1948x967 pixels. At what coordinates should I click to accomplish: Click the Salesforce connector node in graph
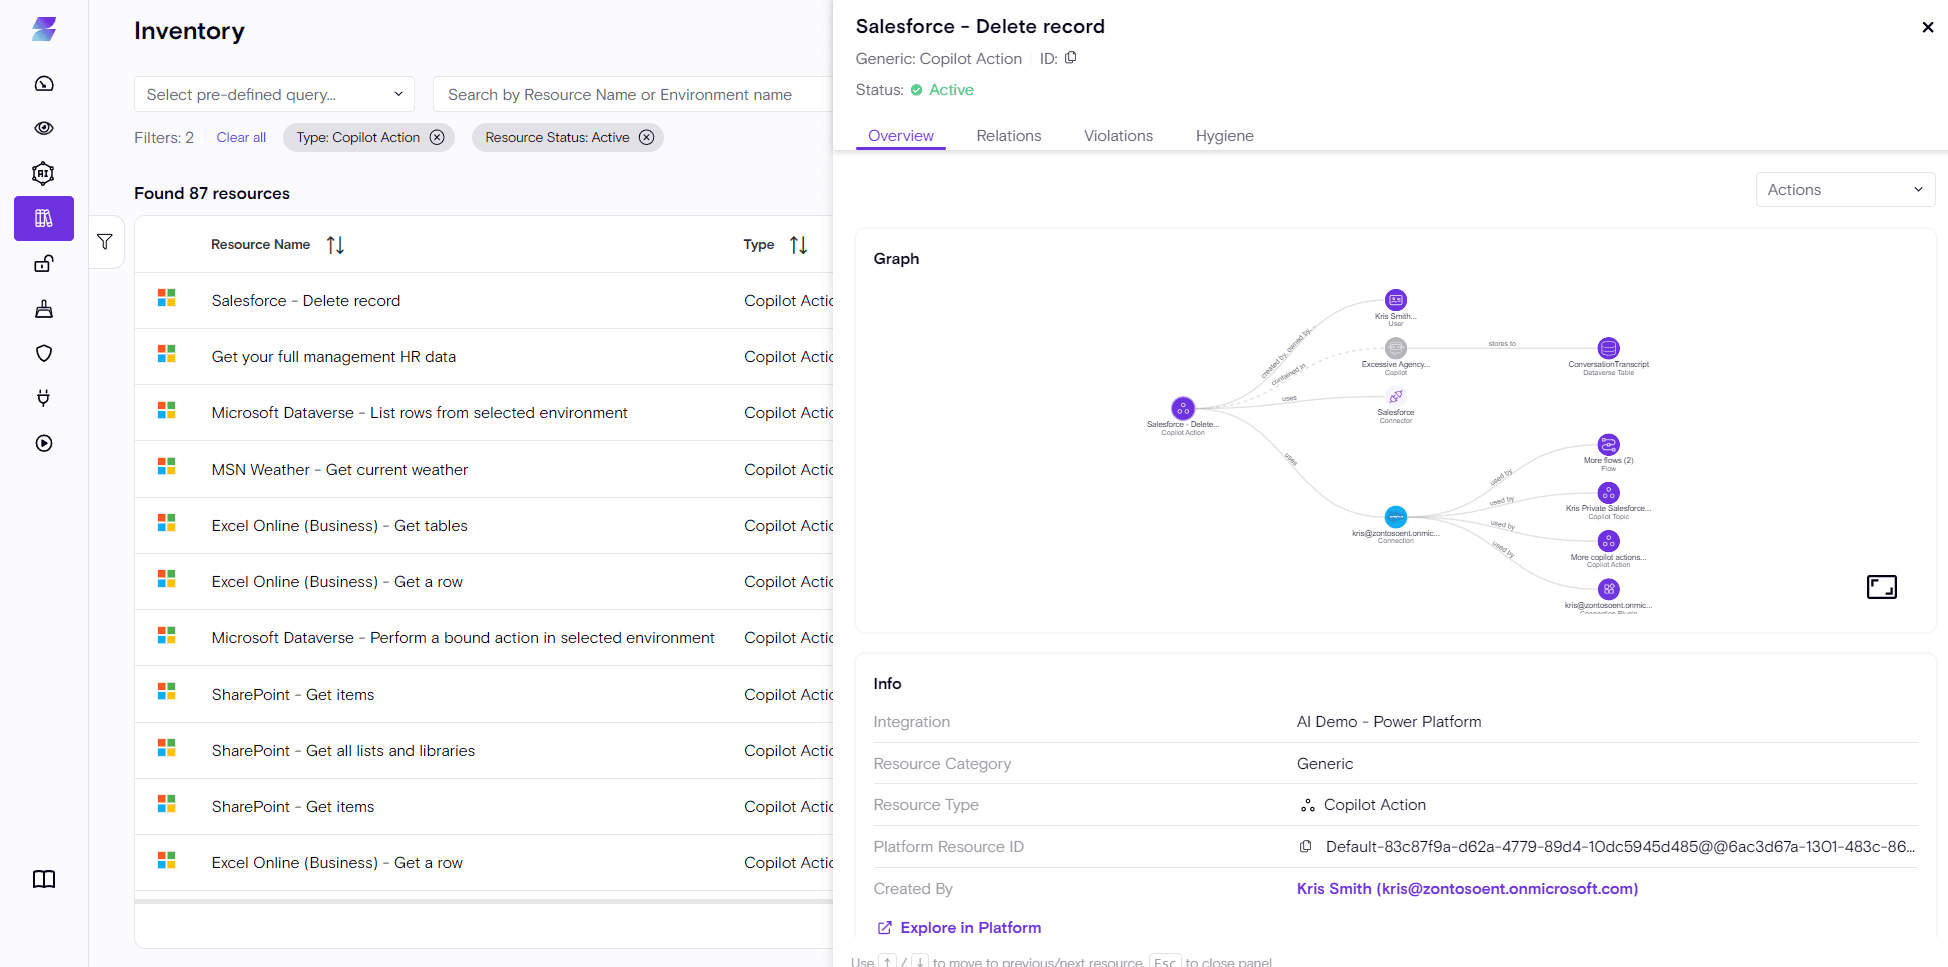[x=1396, y=397]
